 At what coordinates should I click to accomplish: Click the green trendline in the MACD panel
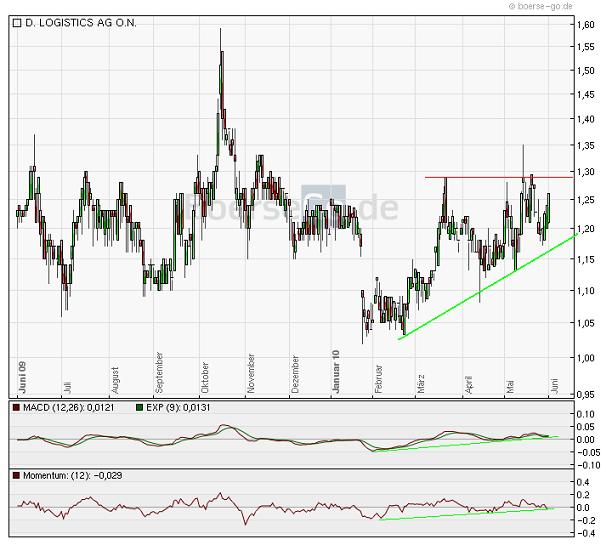[464, 444]
